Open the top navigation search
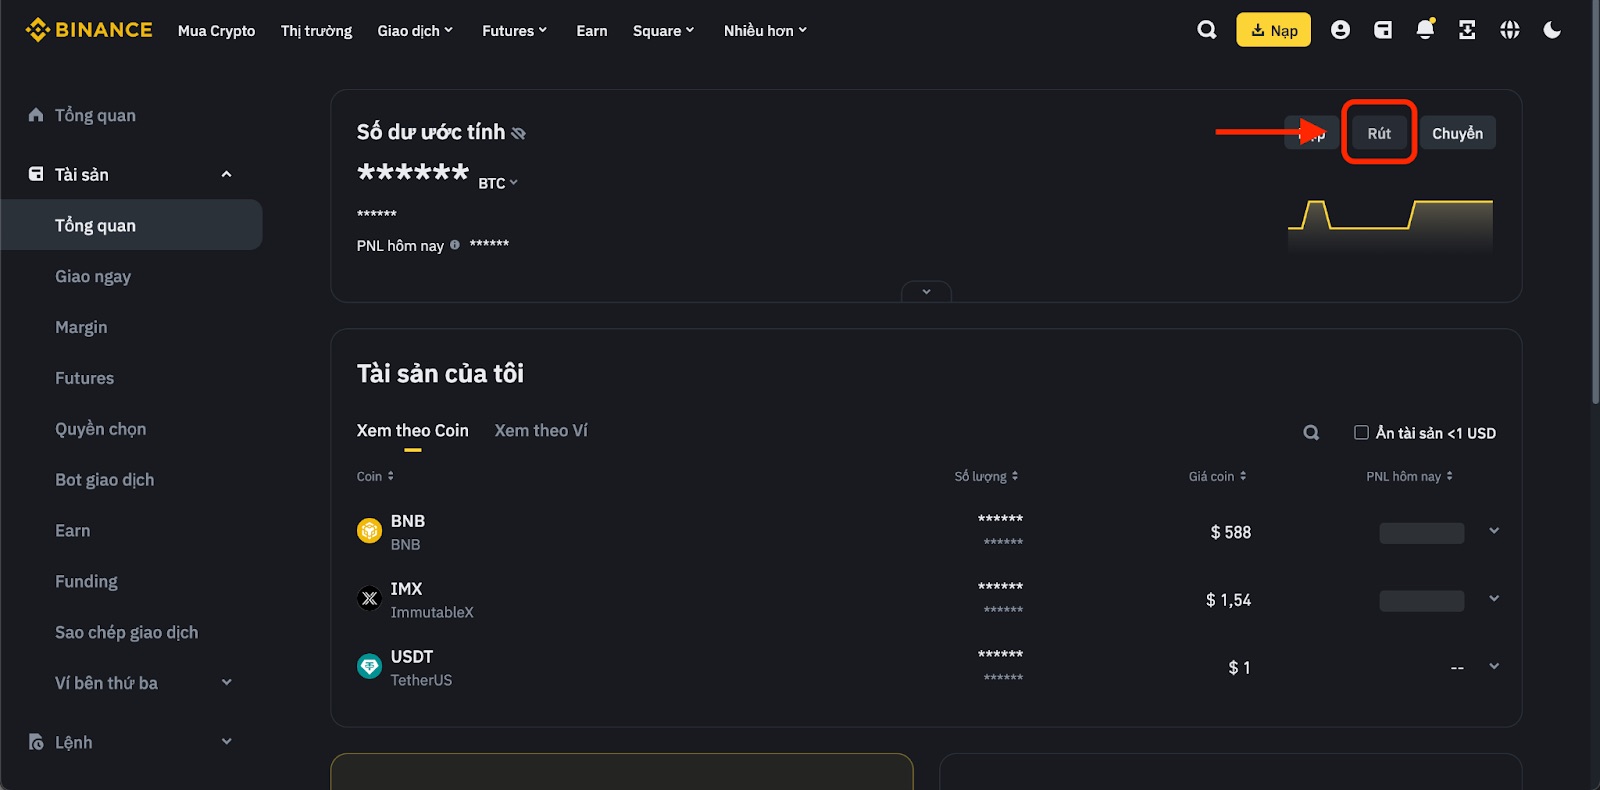This screenshot has height=790, width=1600. (x=1206, y=30)
